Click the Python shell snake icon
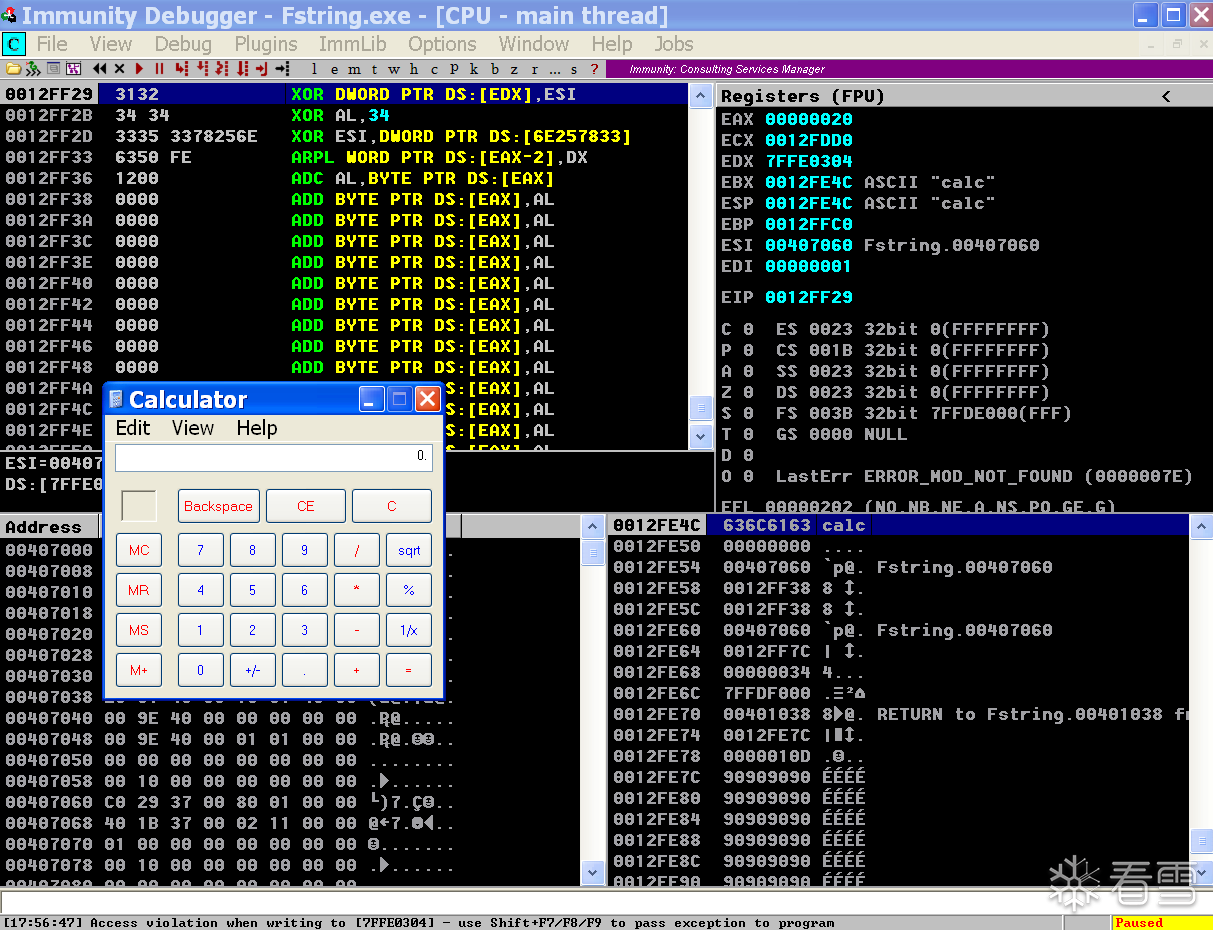 coord(33,69)
